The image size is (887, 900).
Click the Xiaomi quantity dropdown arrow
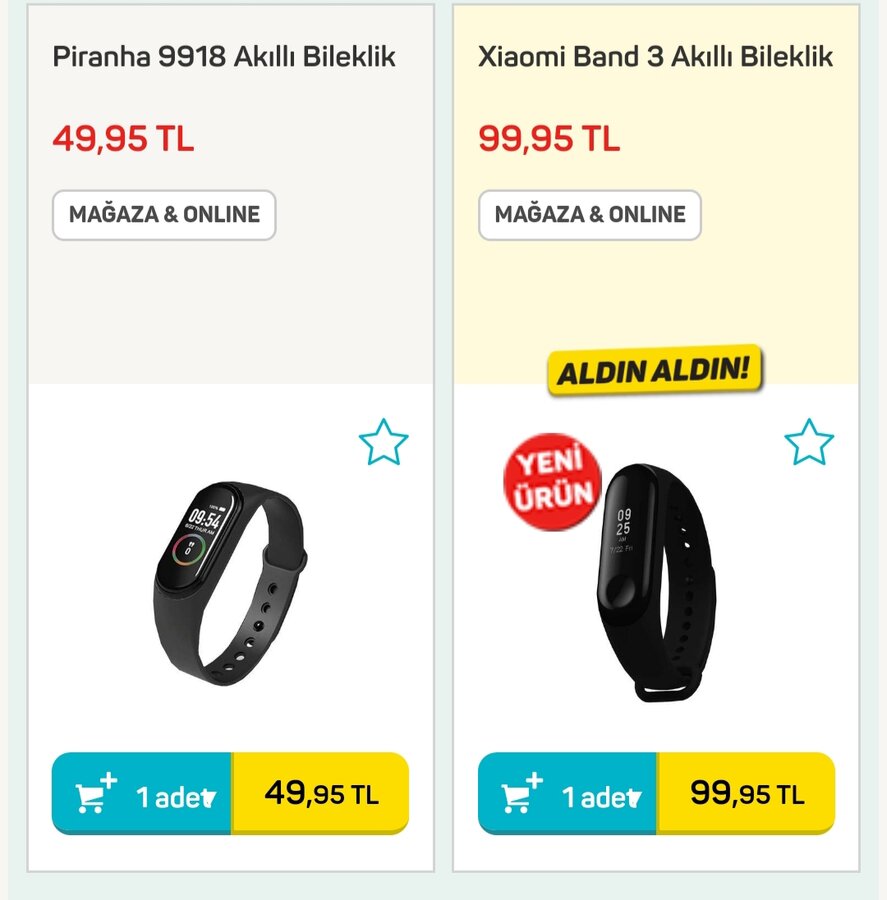[x=635, y=798]
